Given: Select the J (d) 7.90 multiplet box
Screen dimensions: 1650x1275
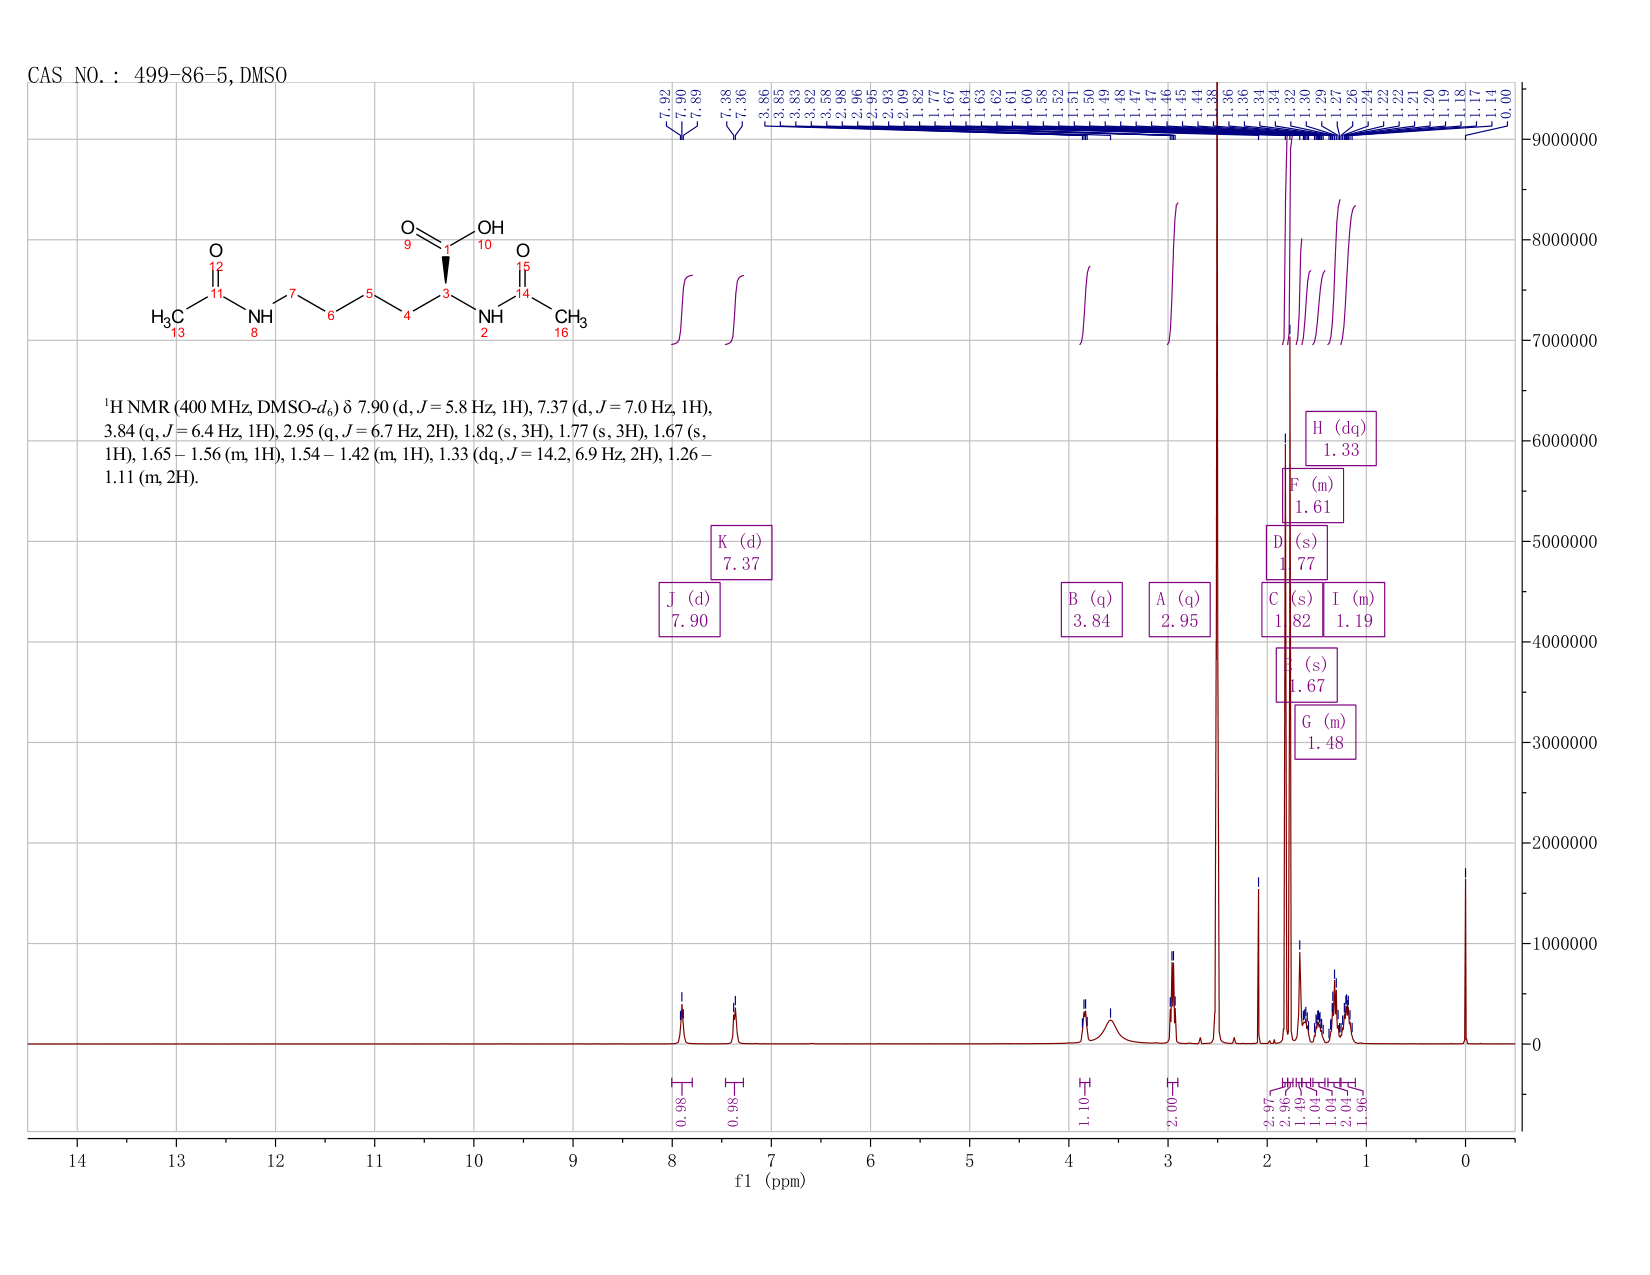Looking at the screenshot, I should tap(689, 610).
